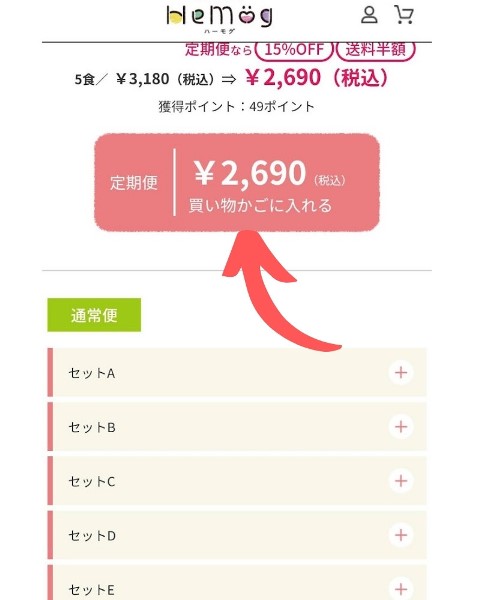Expand セットE with plus icon

click(401, 589)
